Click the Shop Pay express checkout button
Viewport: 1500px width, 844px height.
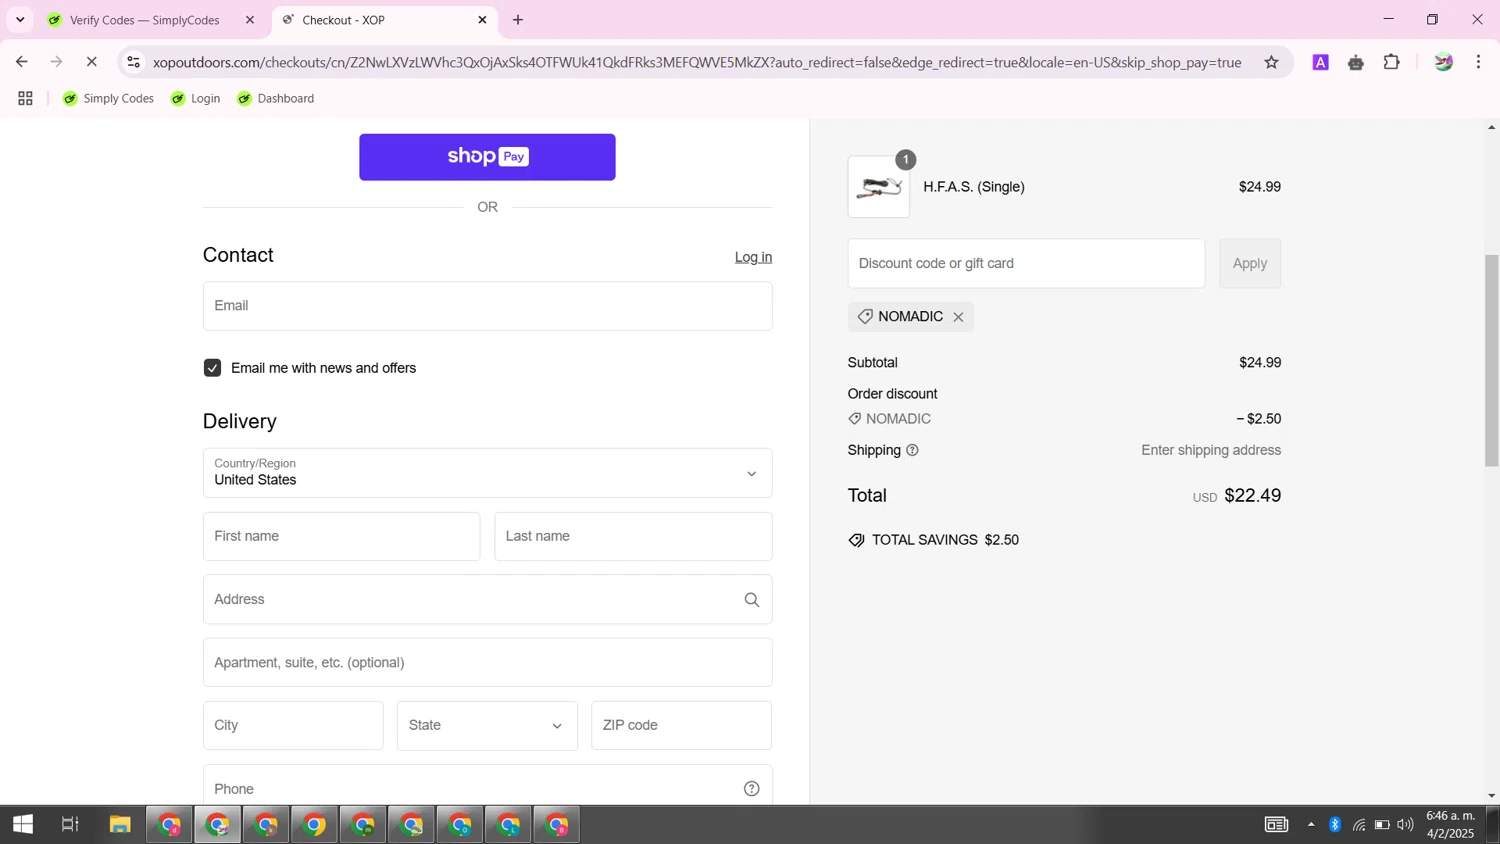click(487, 157)
